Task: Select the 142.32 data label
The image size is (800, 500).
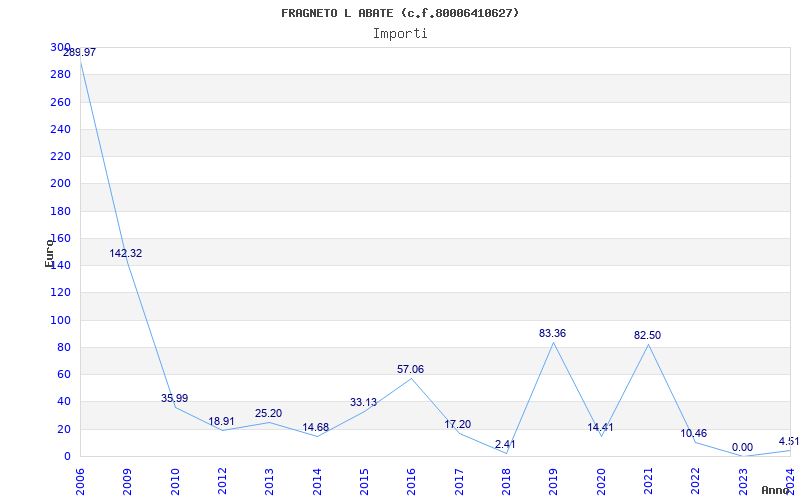Action: (126, 253)
